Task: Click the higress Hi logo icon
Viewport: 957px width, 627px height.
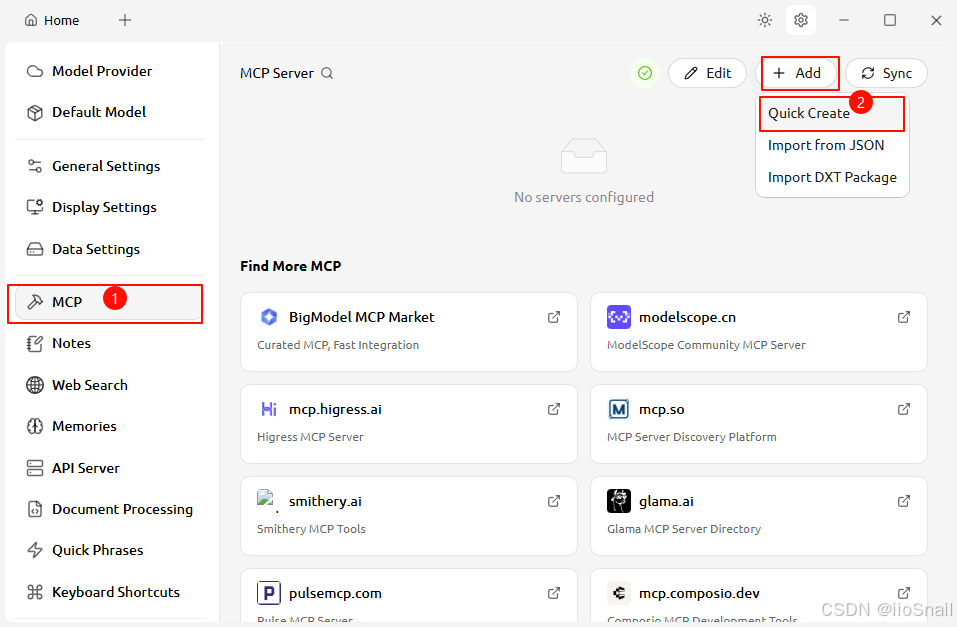Action: (x=269, y=409)
